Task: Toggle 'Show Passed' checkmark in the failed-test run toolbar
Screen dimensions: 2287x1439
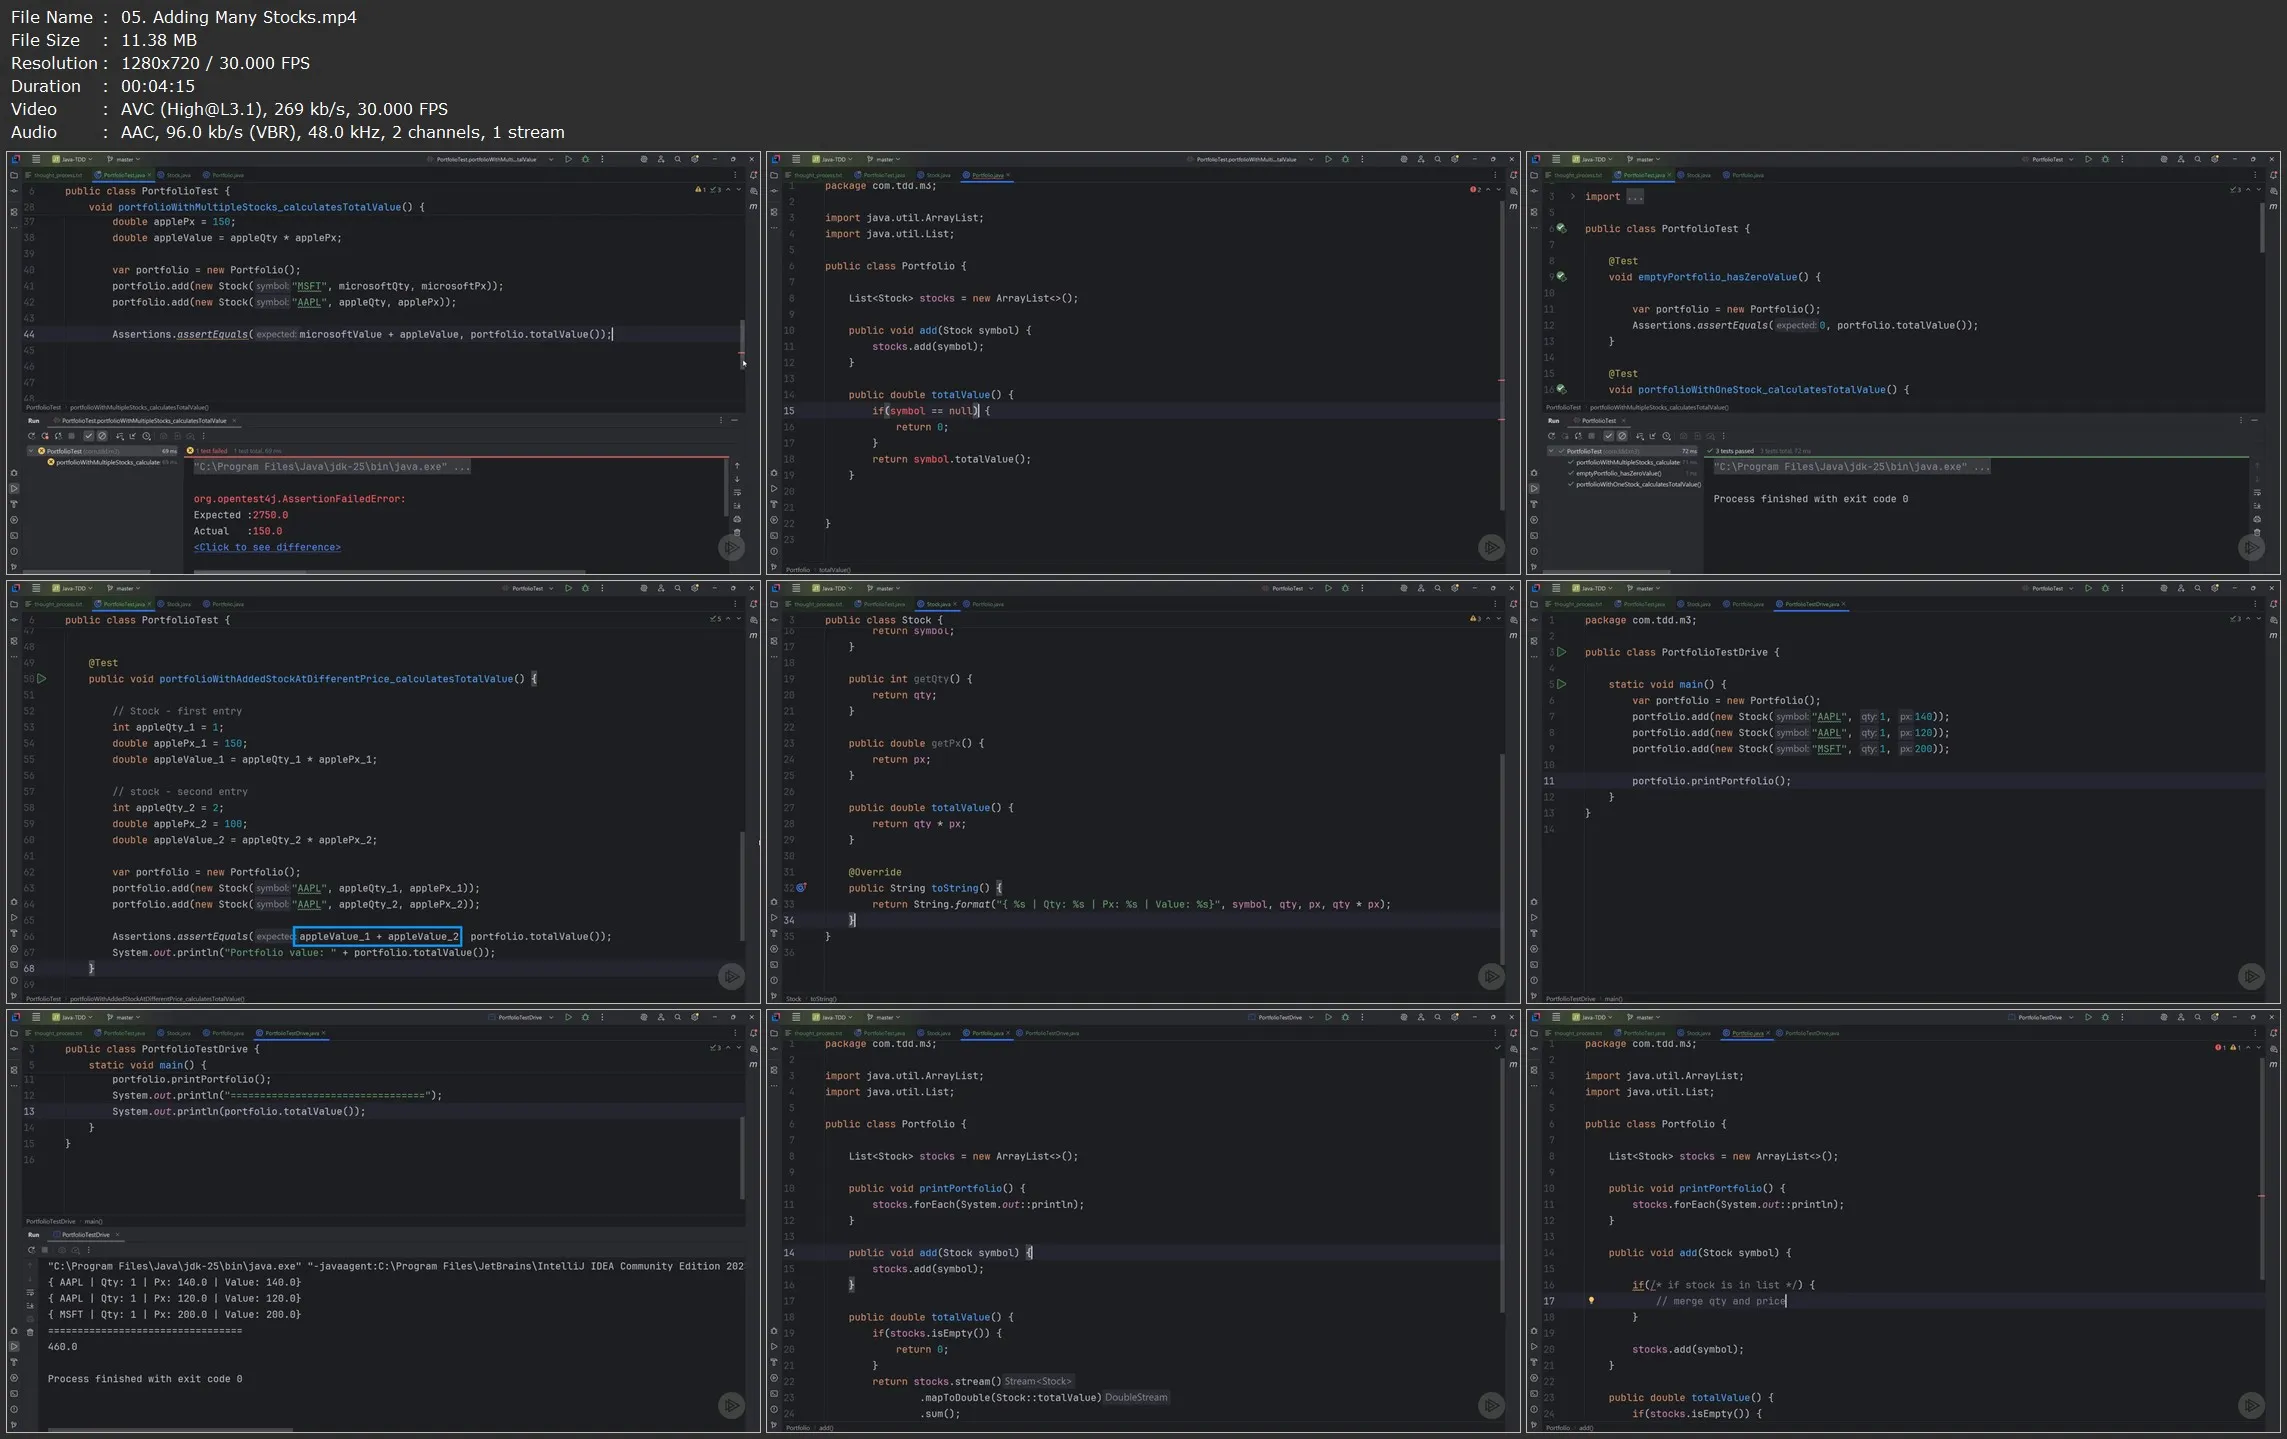Action: (88, 436)
